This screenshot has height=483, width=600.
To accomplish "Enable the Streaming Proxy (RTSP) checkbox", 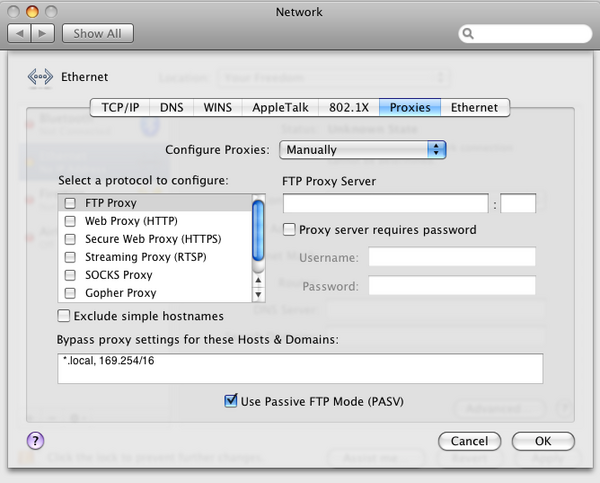I will coord(70,257).
